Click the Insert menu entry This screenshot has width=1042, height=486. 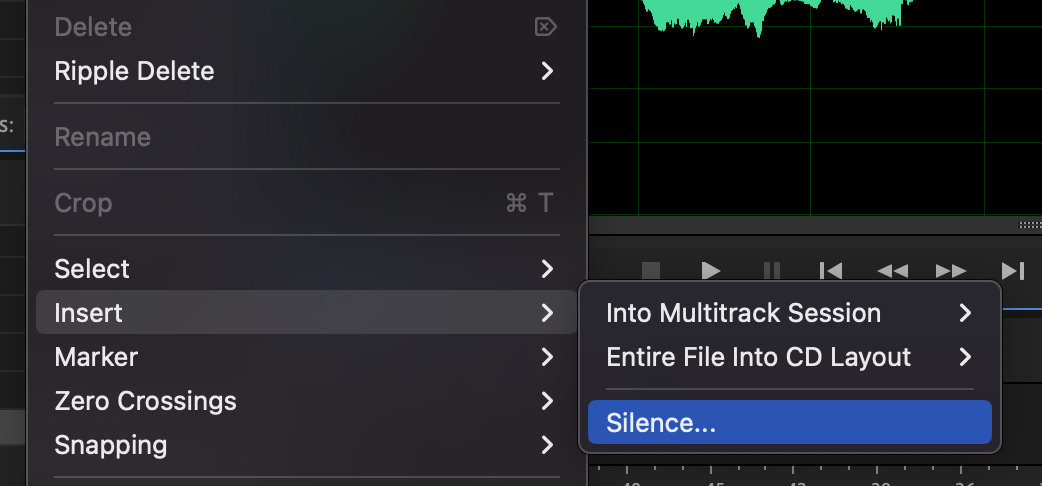click(306, 312)
